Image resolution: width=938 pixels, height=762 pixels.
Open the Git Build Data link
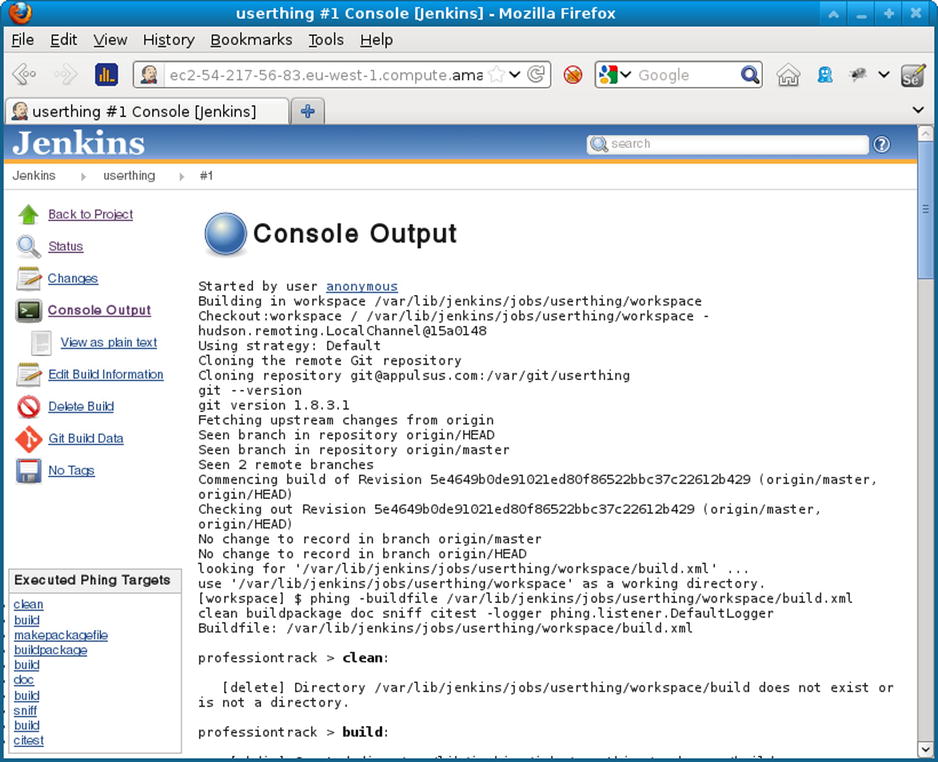coord(86,438)
